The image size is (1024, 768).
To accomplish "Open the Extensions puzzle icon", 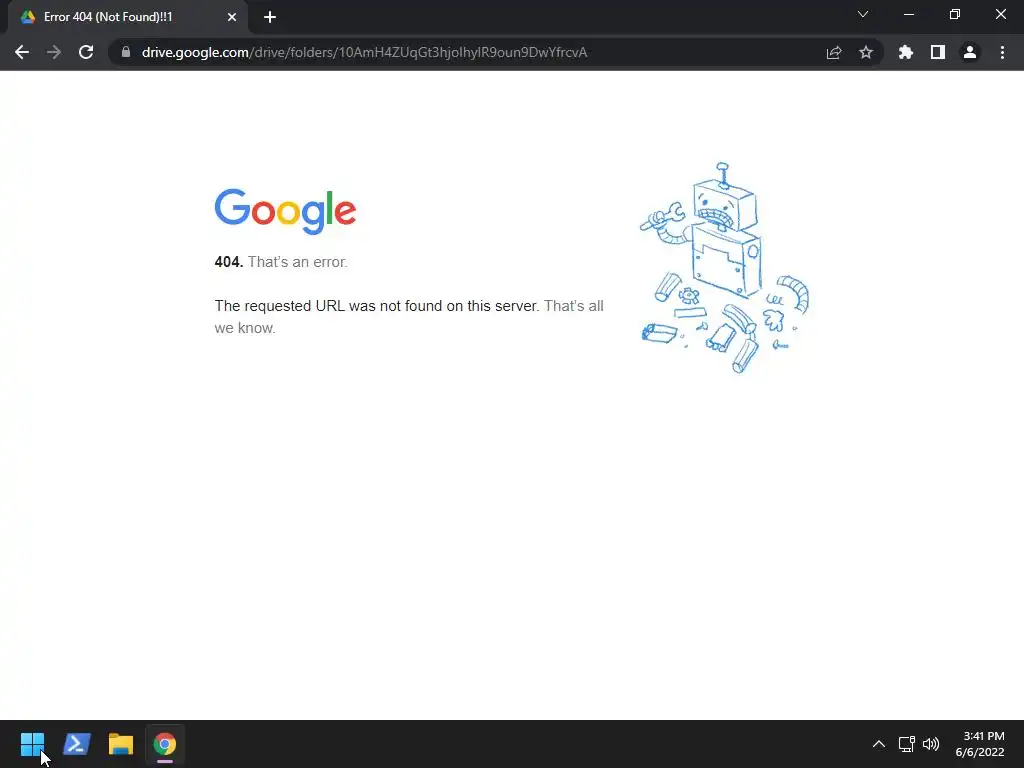I will [906, 52].
